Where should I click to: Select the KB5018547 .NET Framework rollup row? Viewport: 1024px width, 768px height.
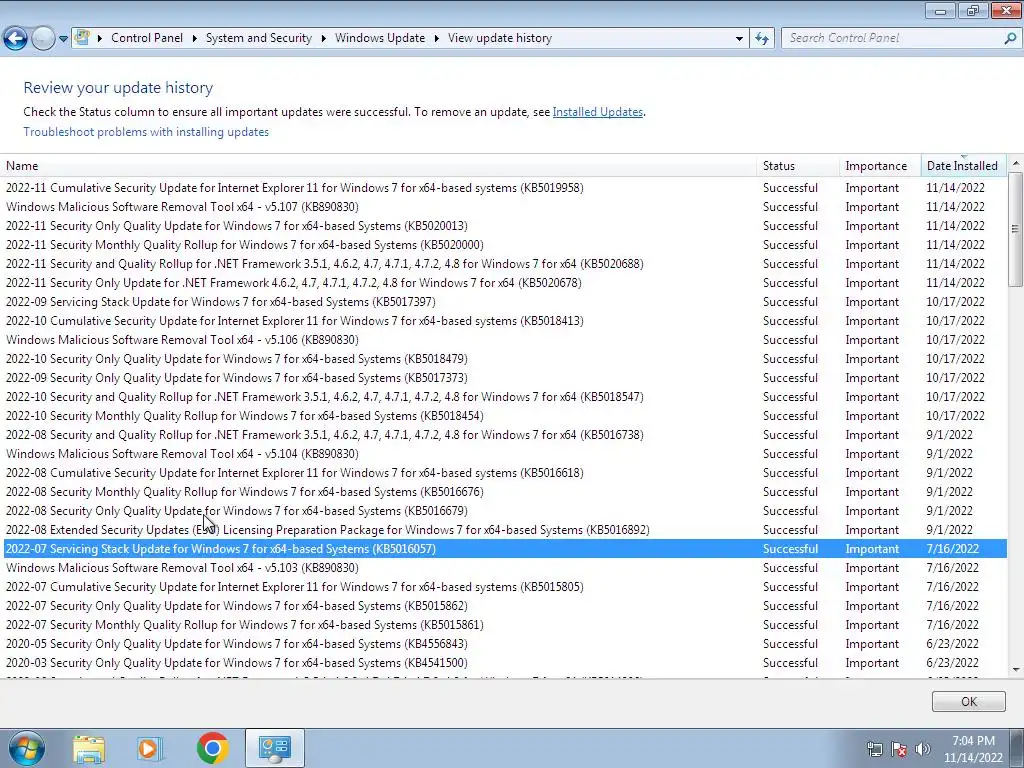[x=504, y=396]
